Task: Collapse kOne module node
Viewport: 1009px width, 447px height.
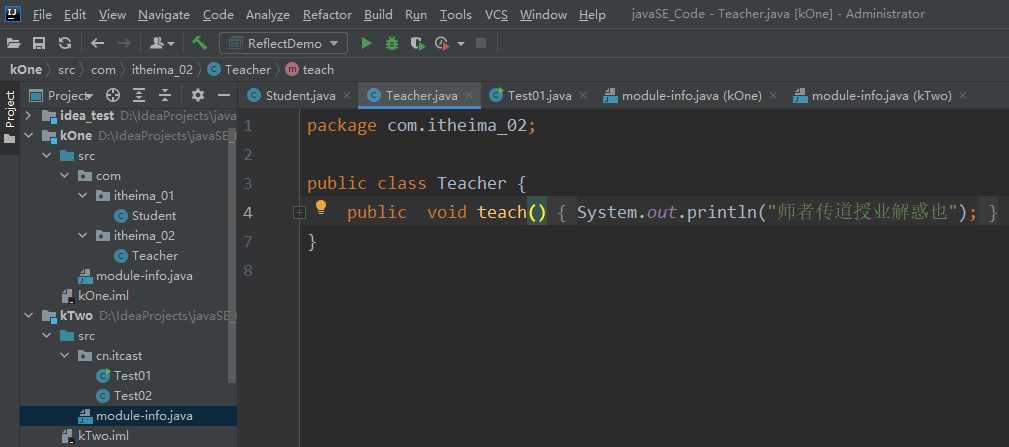Action: (x=28, y=136)
